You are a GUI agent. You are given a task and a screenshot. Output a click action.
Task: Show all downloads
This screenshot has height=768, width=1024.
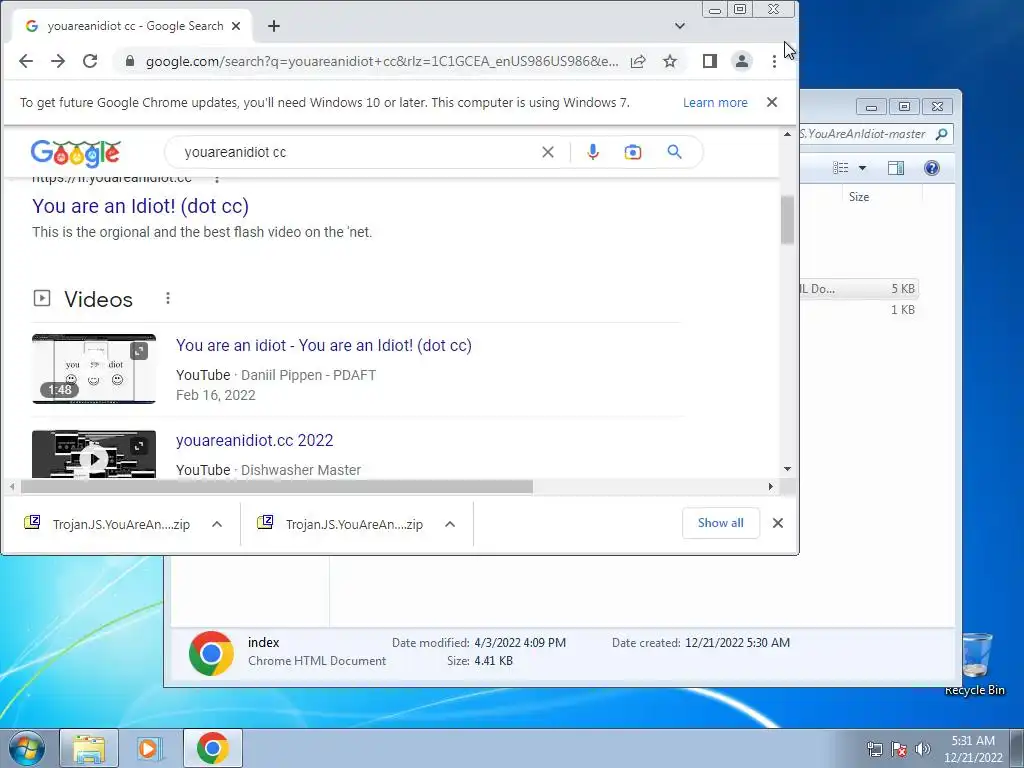pyautogui.click(x=720, y=523)
